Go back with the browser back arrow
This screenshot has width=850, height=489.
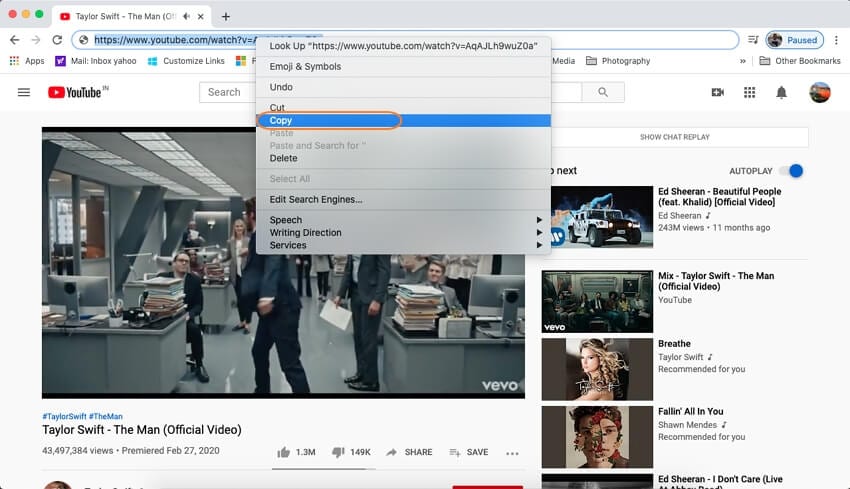pyautogui.click(x=15, y=40)
